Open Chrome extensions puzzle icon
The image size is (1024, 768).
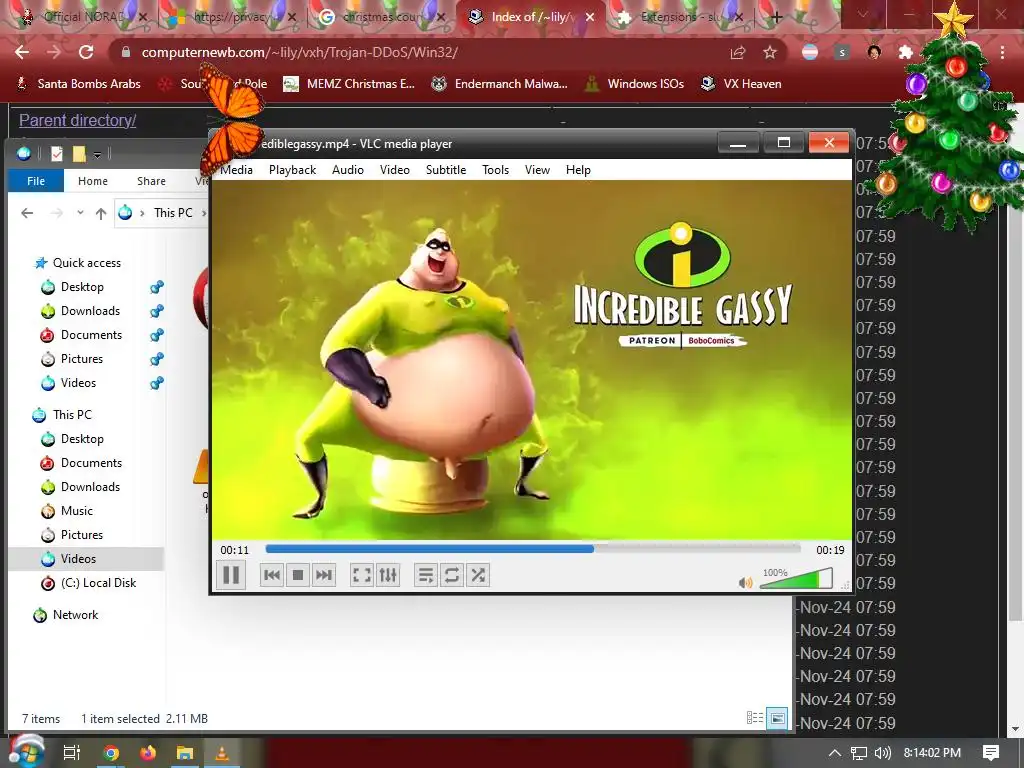905,52
